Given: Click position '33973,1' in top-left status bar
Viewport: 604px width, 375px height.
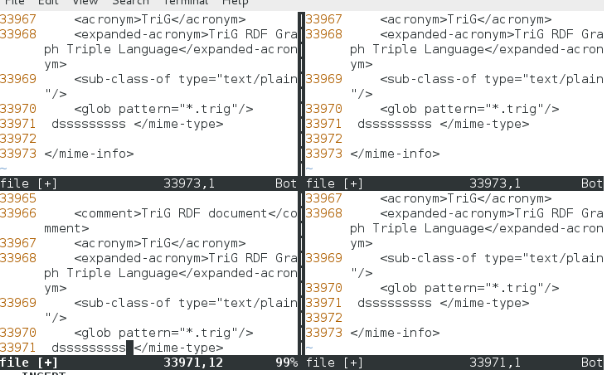Looking at the screenshot, I should tap(189, 184).
